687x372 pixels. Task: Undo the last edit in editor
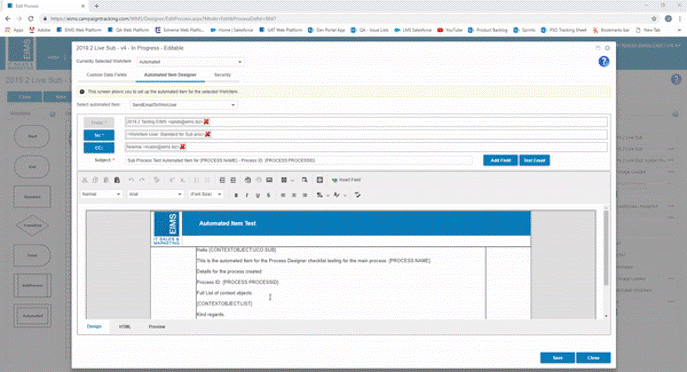[131, 180]
